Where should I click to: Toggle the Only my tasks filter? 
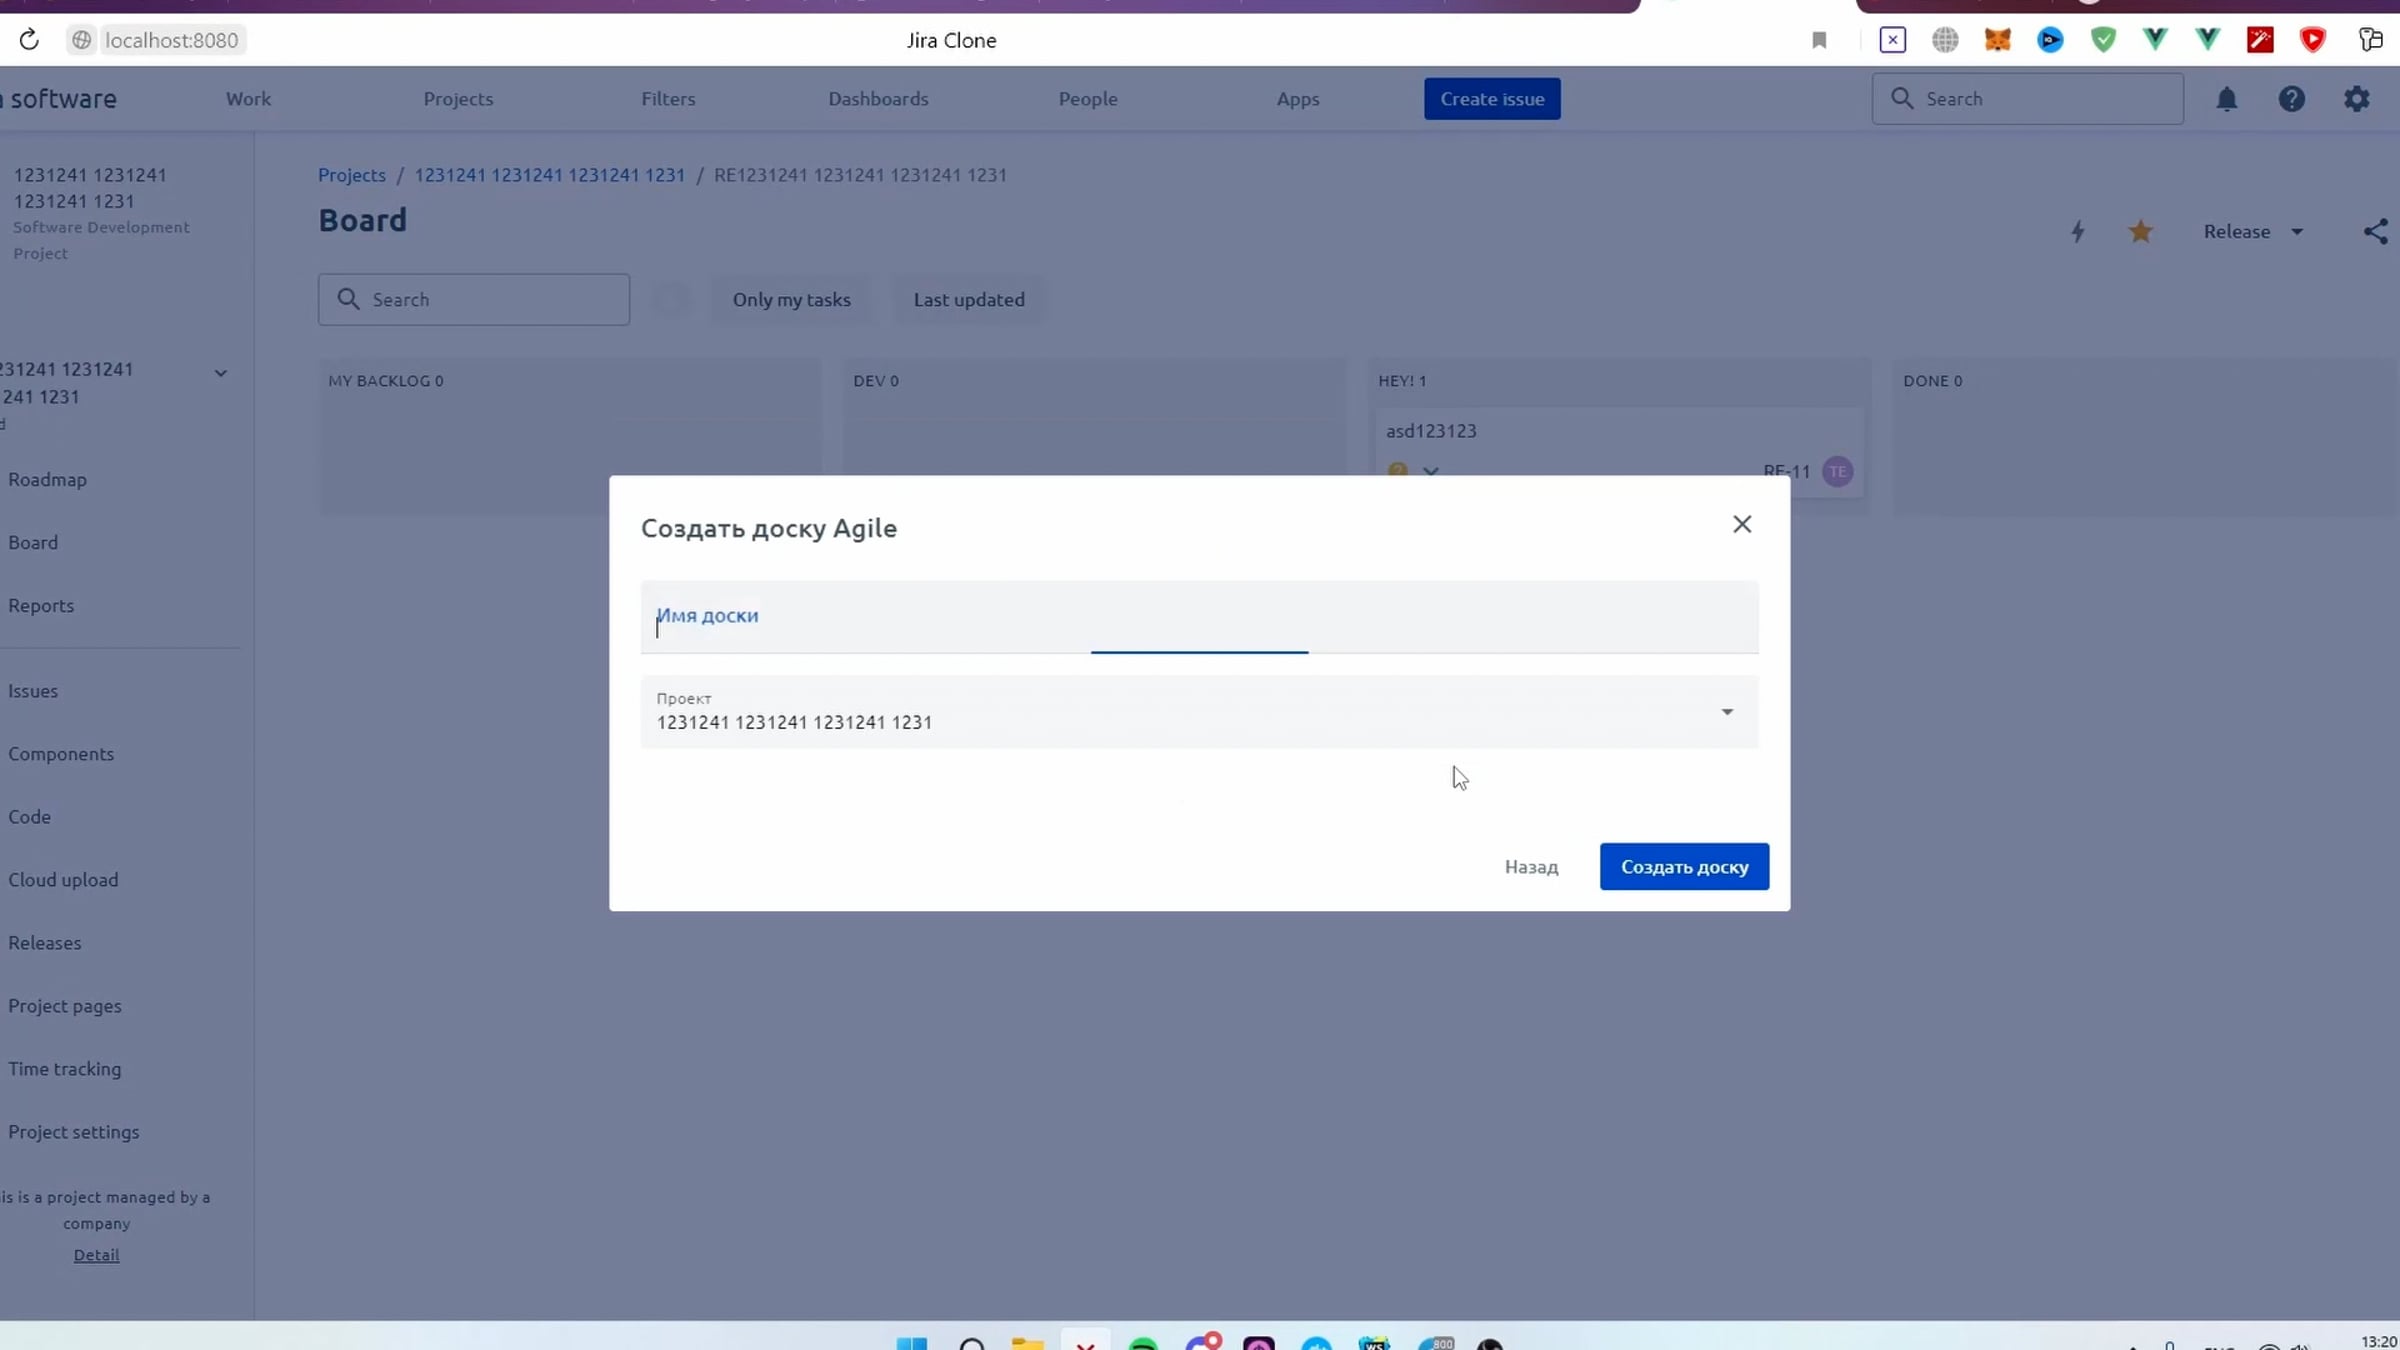point(791,300)
